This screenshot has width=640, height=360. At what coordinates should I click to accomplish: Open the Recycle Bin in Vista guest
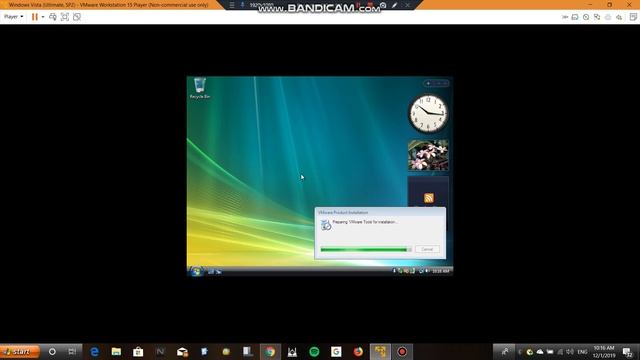200,88
